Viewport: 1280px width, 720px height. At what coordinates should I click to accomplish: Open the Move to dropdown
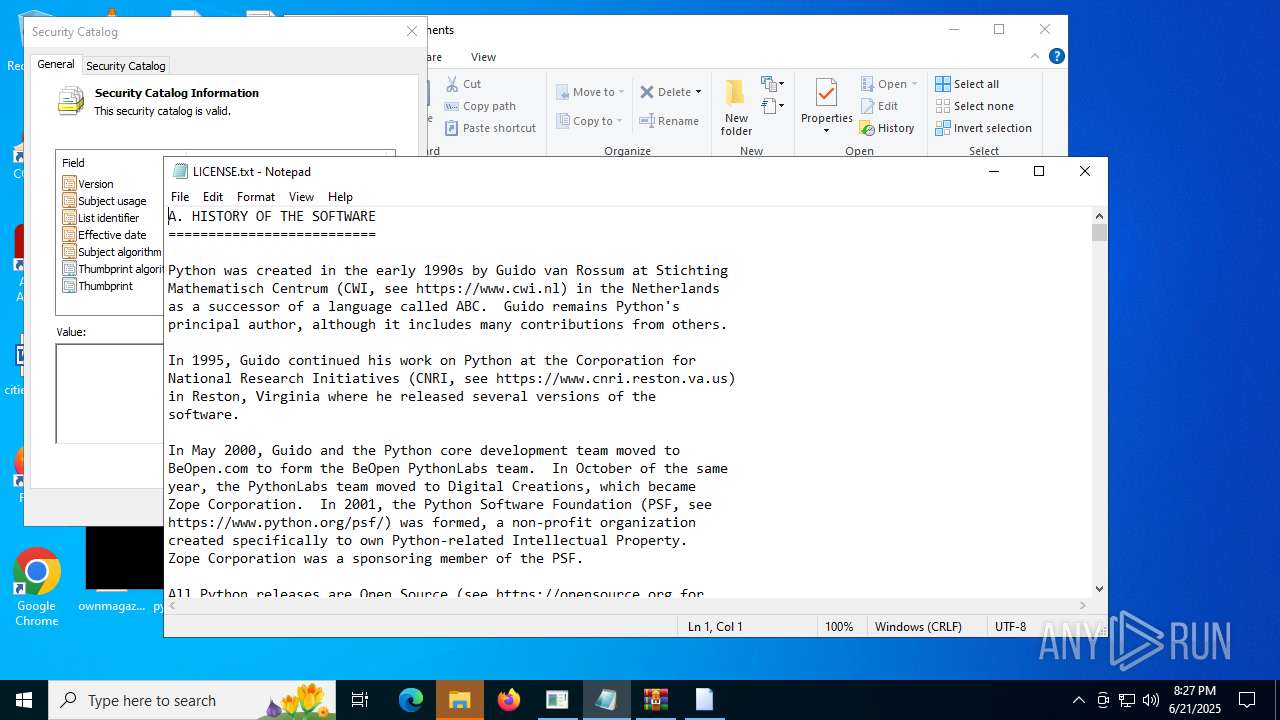(590, 92)
